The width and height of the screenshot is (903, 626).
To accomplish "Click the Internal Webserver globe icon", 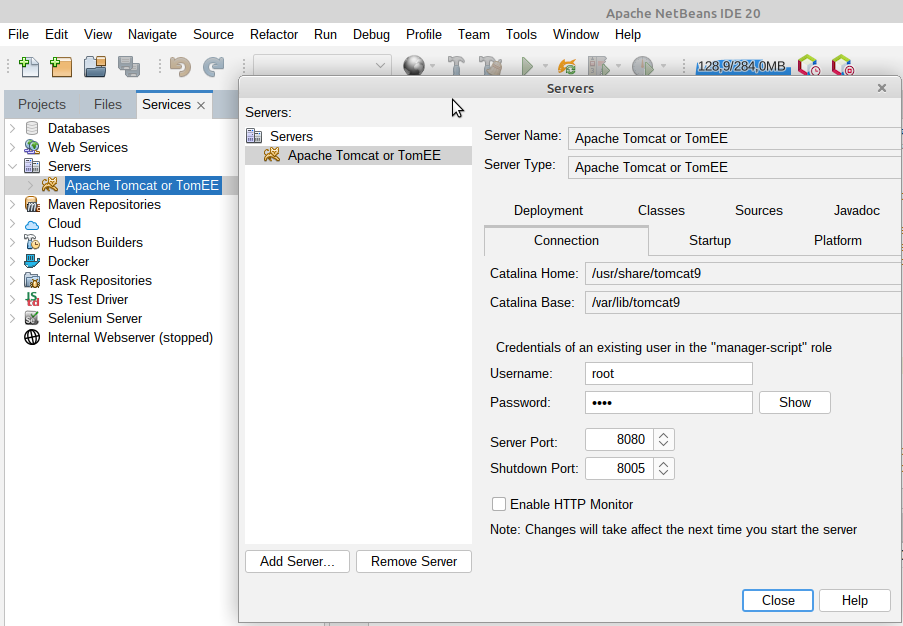I will pos(32,337).
